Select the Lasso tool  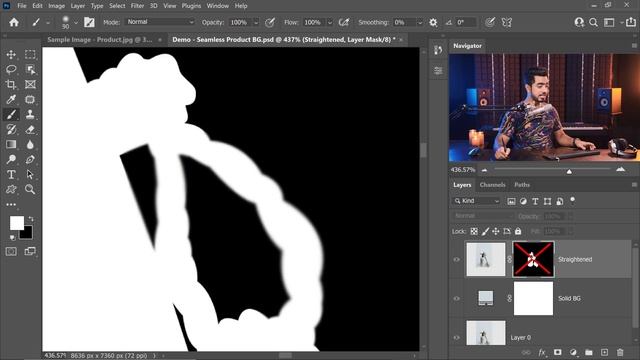point(11,69)
